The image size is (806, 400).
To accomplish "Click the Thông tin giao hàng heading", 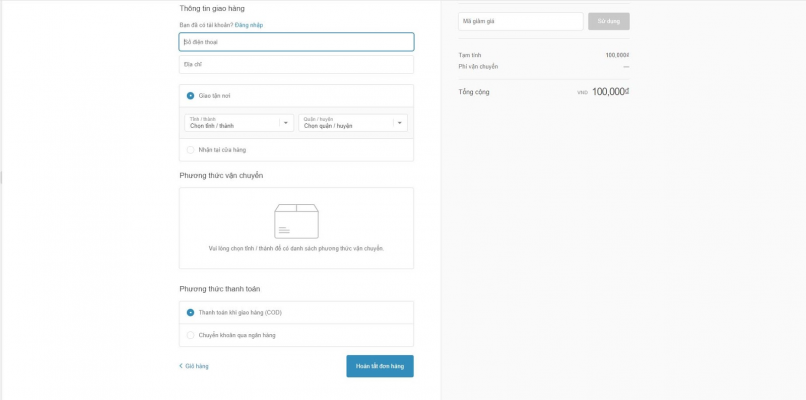I will (212, 9).
